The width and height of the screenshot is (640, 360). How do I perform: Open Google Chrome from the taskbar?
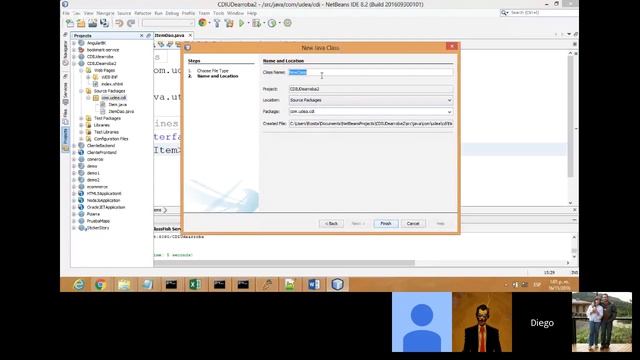click(100, 284)
